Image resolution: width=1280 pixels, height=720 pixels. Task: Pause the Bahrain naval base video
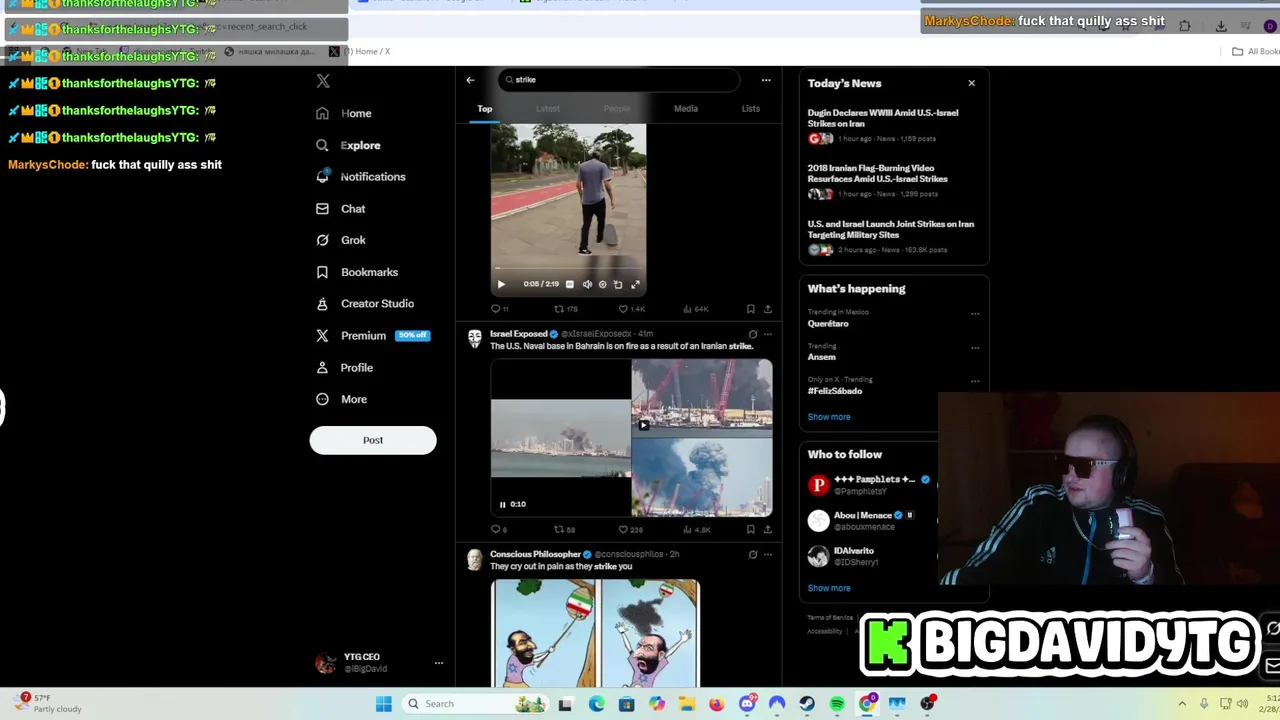click(502, 504)
